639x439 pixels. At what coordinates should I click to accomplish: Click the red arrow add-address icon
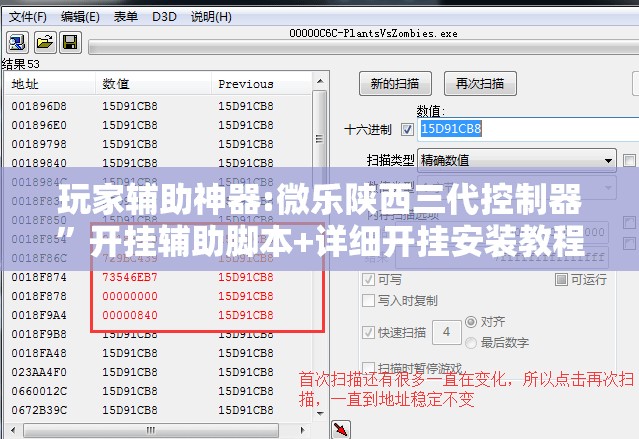(x=341, y=429)
